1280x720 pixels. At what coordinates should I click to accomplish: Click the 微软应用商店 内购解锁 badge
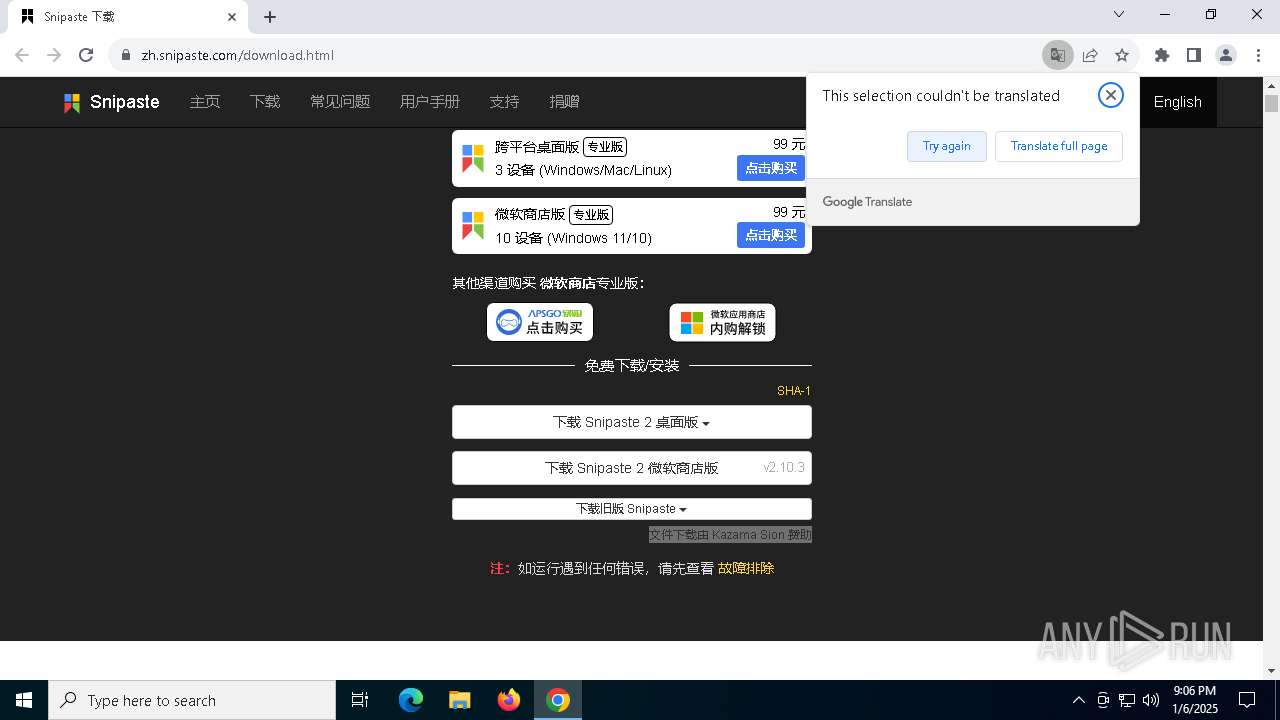pyautogui.click(x=722, y=322)
